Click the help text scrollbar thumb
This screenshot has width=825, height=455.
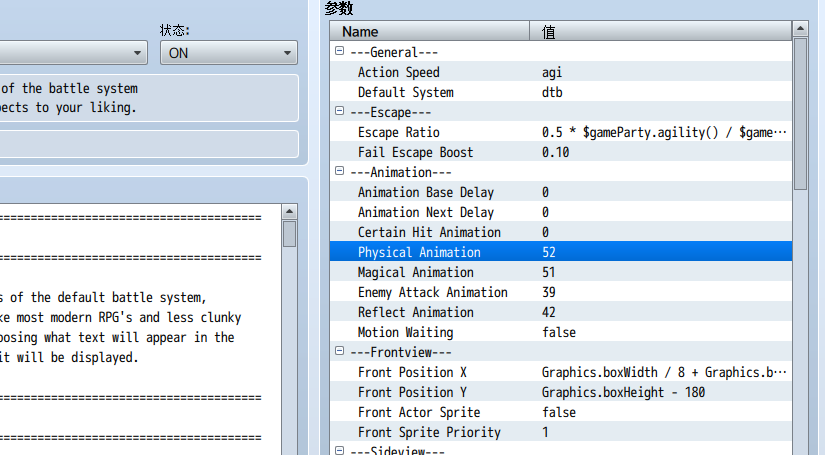tap(289, 234)
